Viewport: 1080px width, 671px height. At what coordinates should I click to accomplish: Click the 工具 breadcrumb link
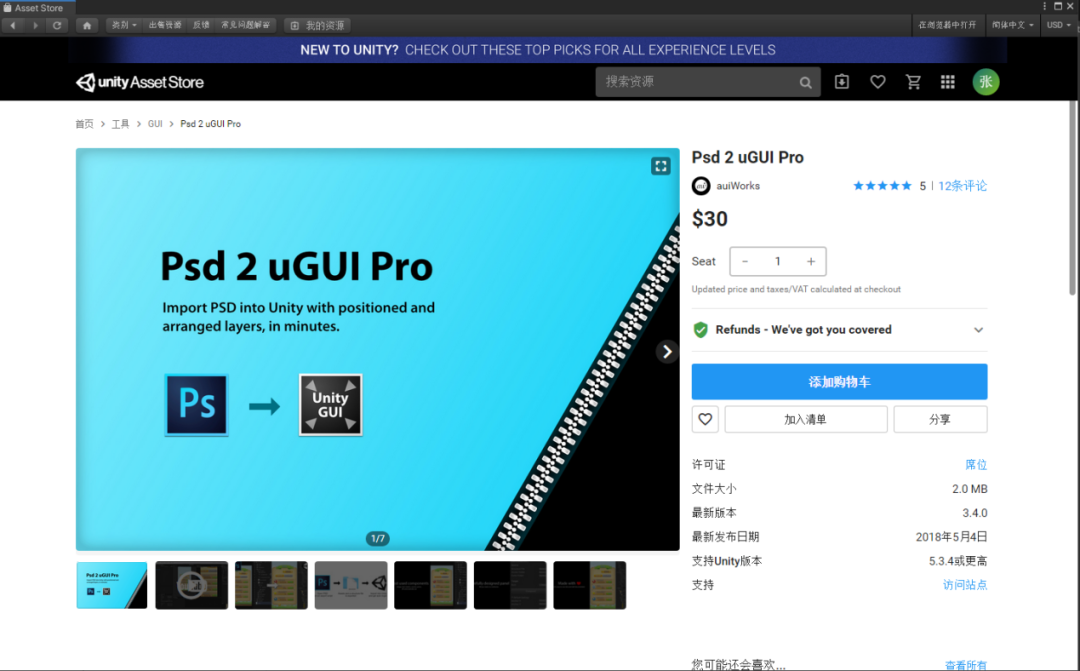point(121,124)
